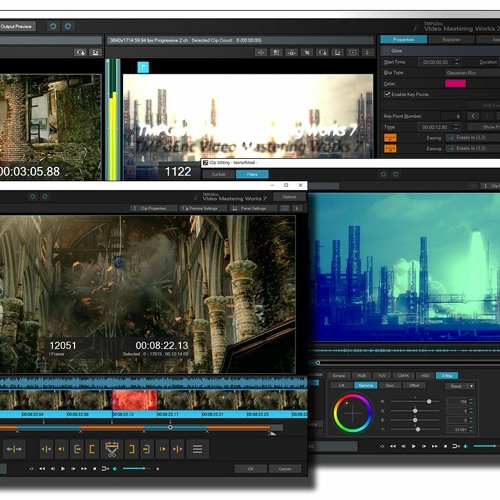
Task: Select the Offset tab in 3-Way correction
Action: click(414, 385)
